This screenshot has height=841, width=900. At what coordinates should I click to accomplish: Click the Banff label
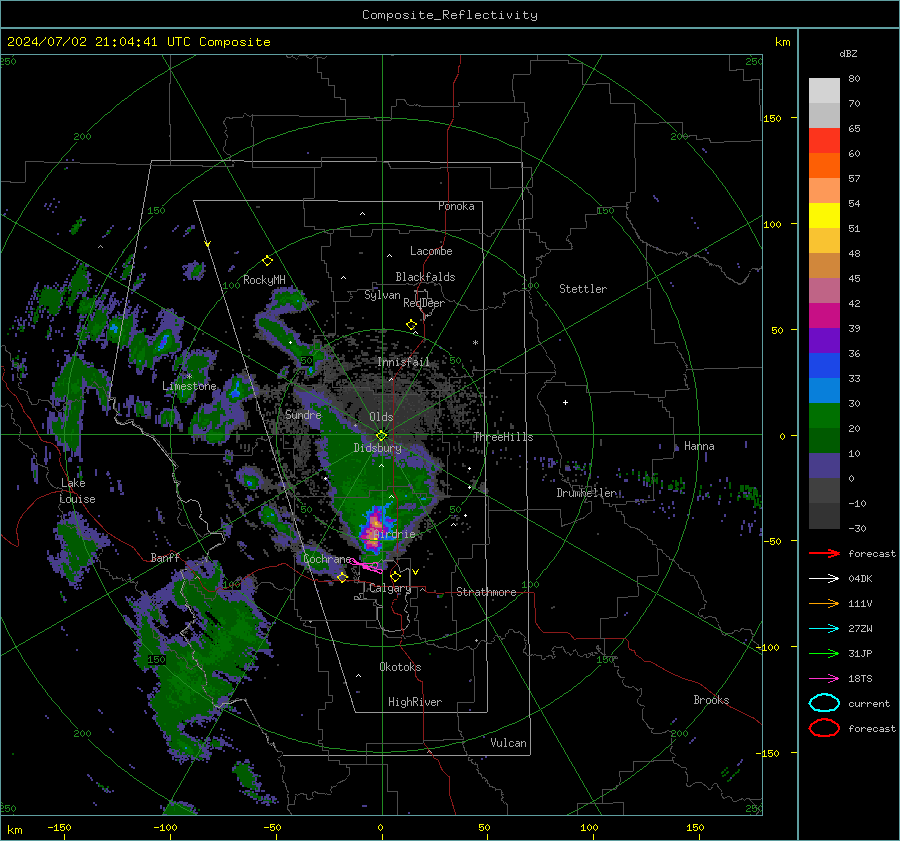coord(165,557)
